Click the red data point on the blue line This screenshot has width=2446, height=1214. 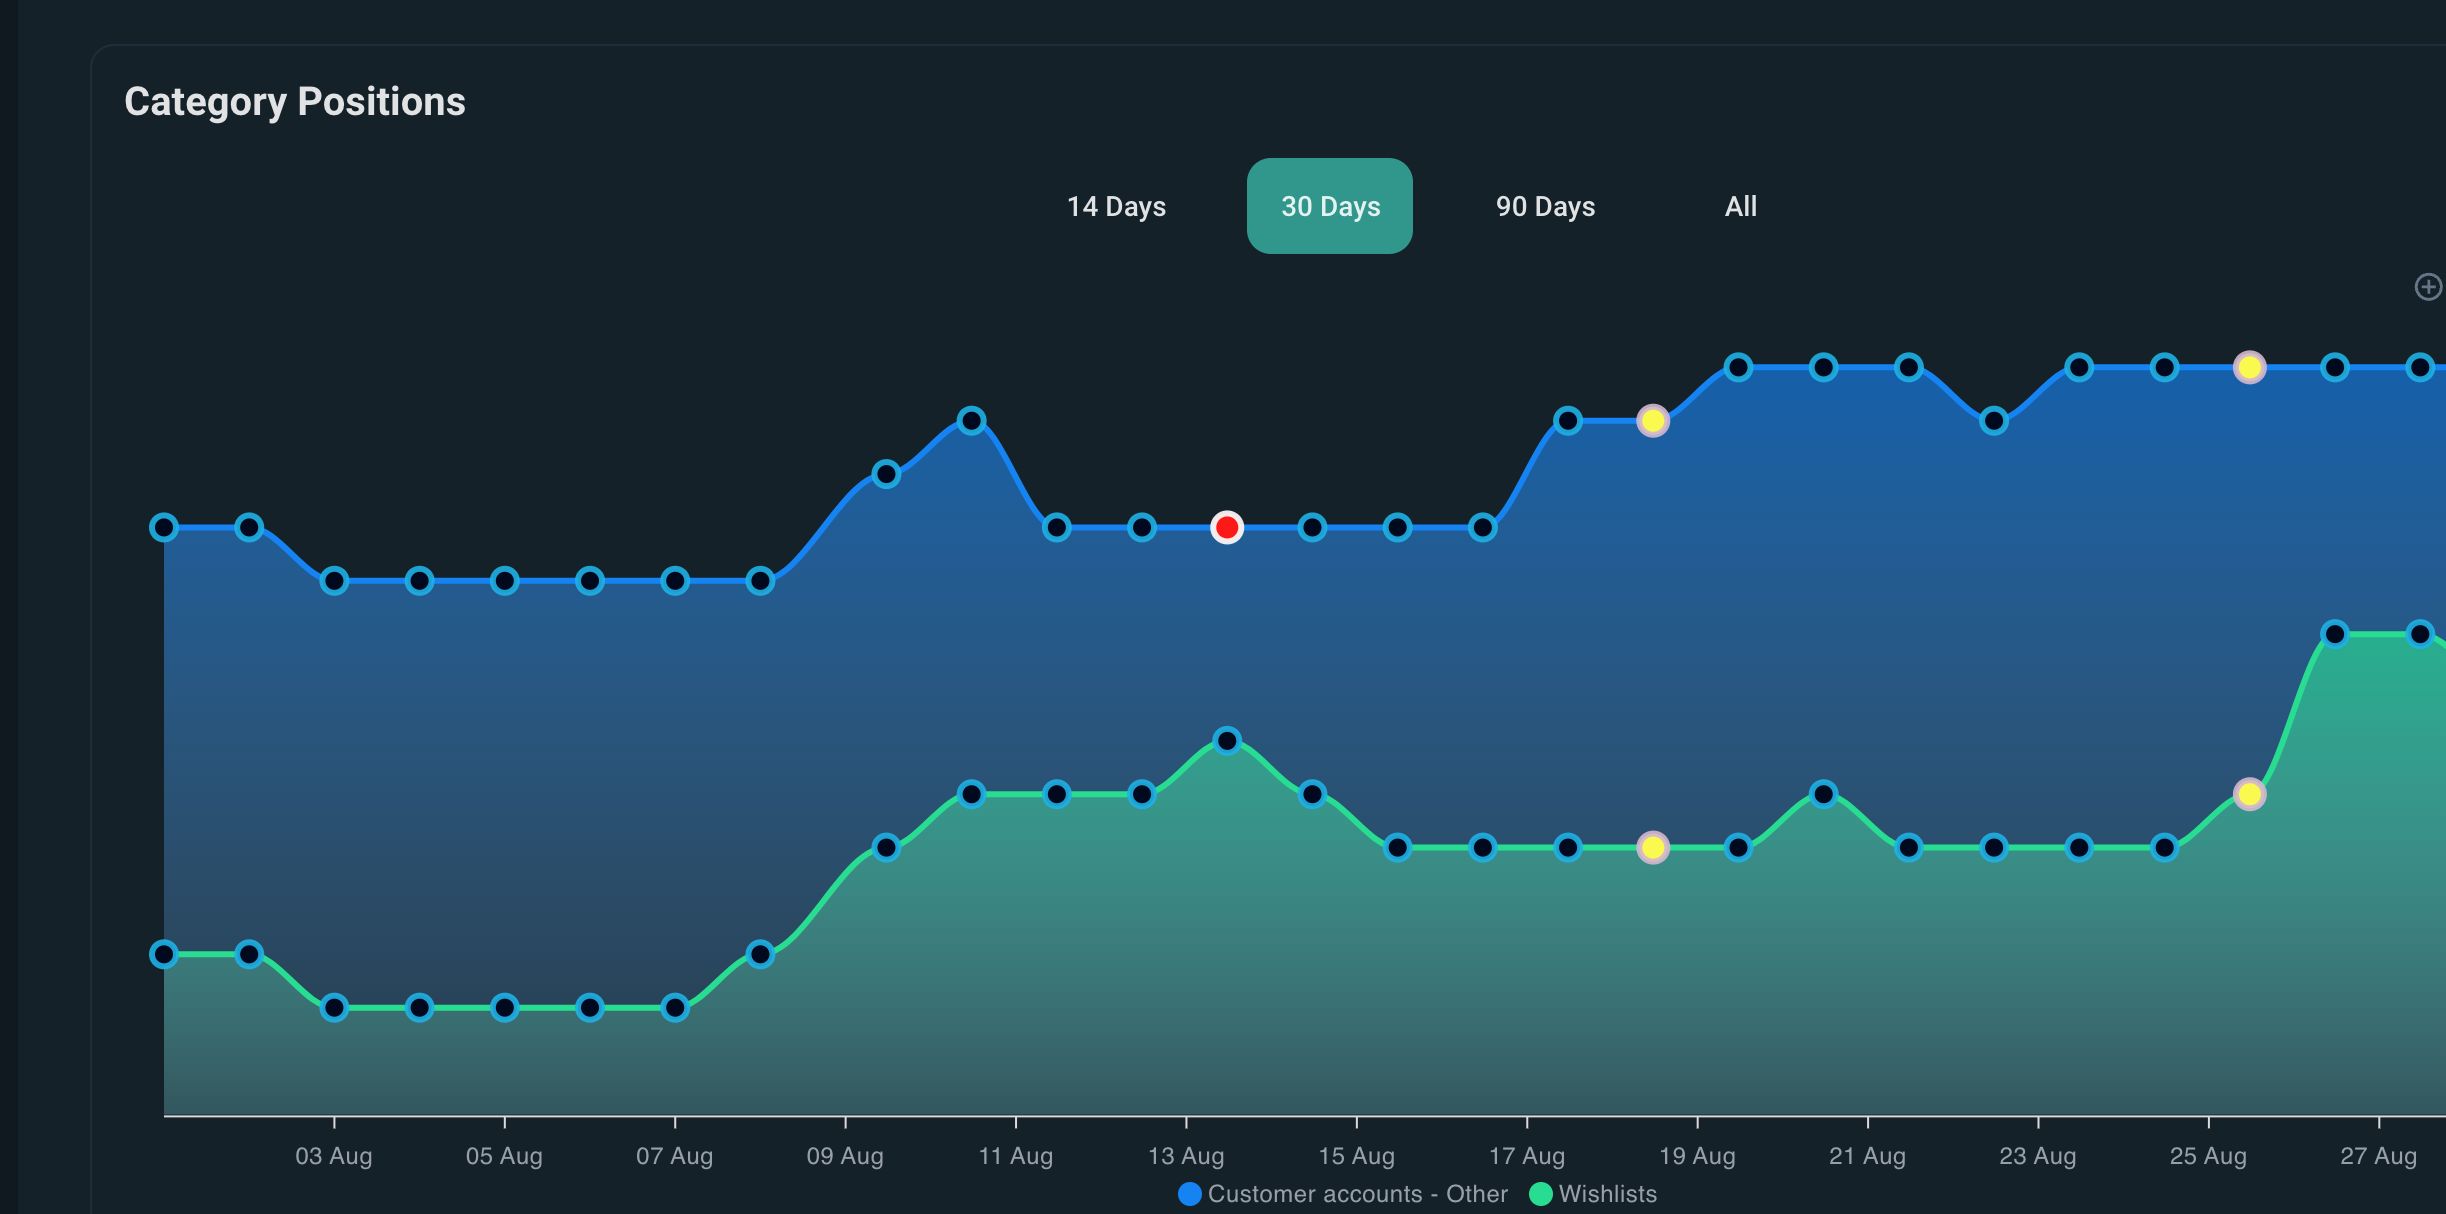[x=1227, y=527]
